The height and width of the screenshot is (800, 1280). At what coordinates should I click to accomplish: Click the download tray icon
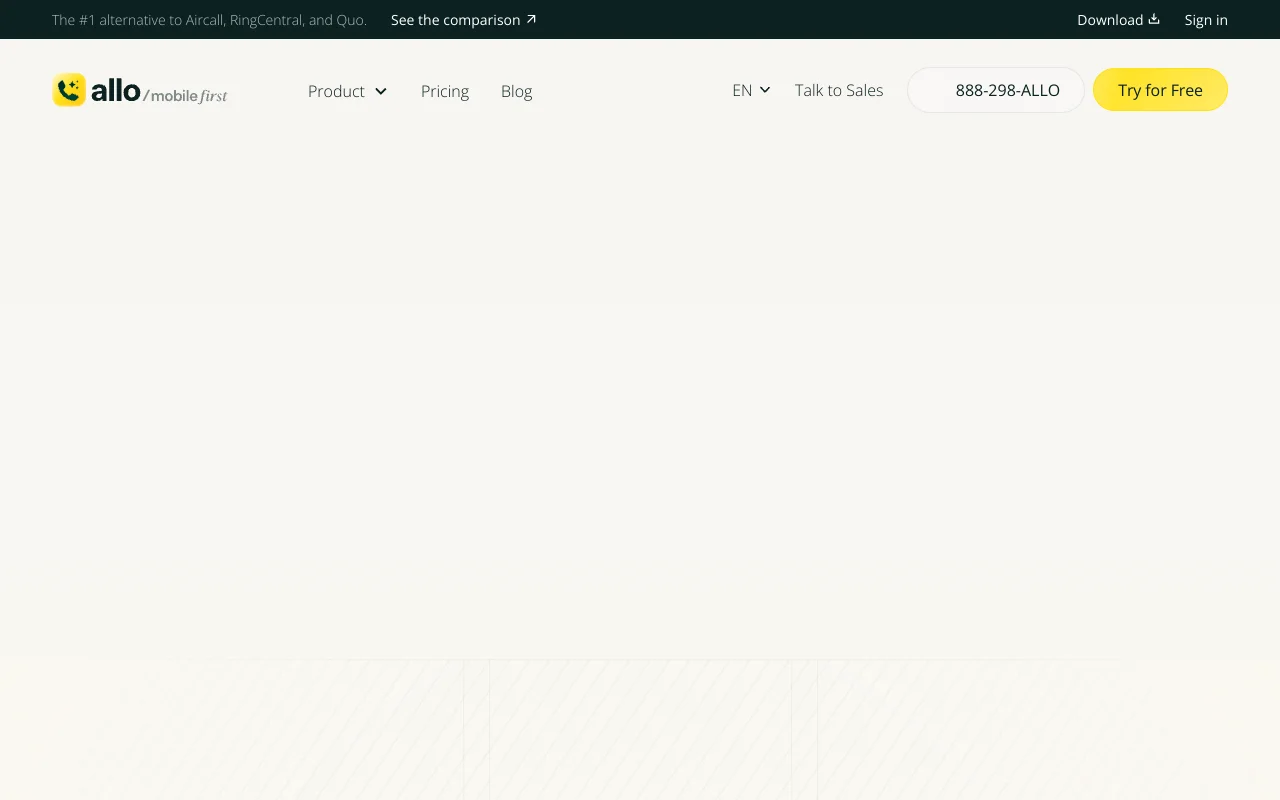pyautogui.click(x=1154, y=19)
